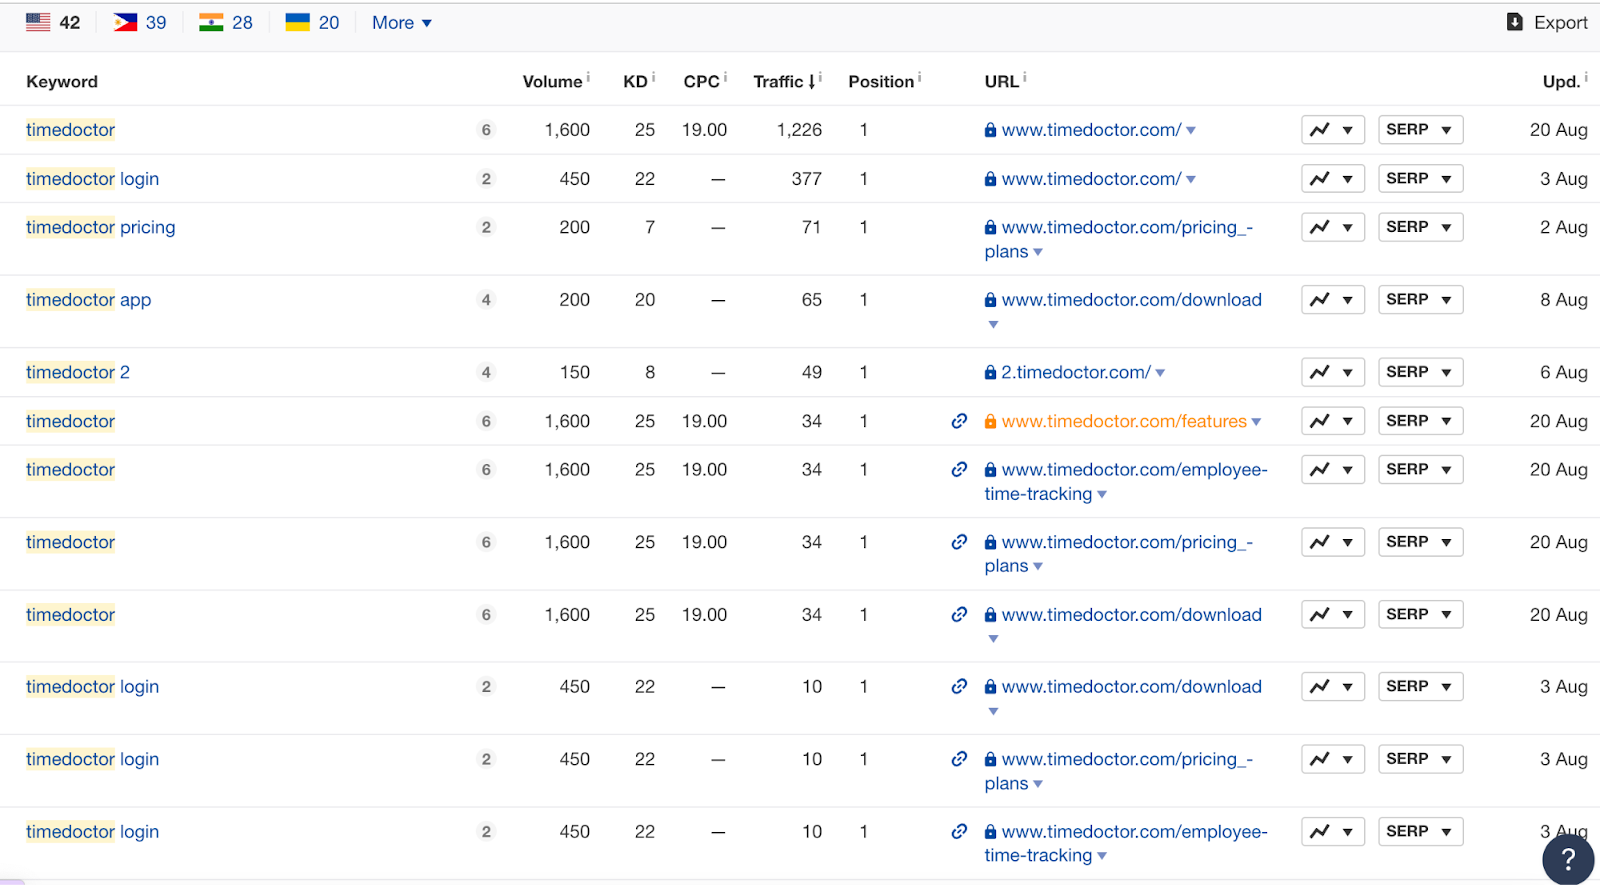1600x885 pixels.
Task: Open trend chart button for timedoctor pricing row
Action: click(1333, 227)
